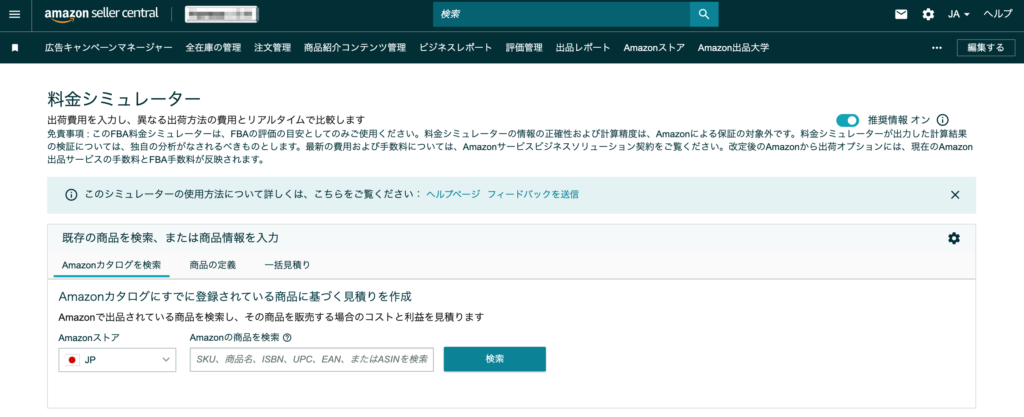Open the messages envelope icon
Screen dimensions: 1024x417
901,14
